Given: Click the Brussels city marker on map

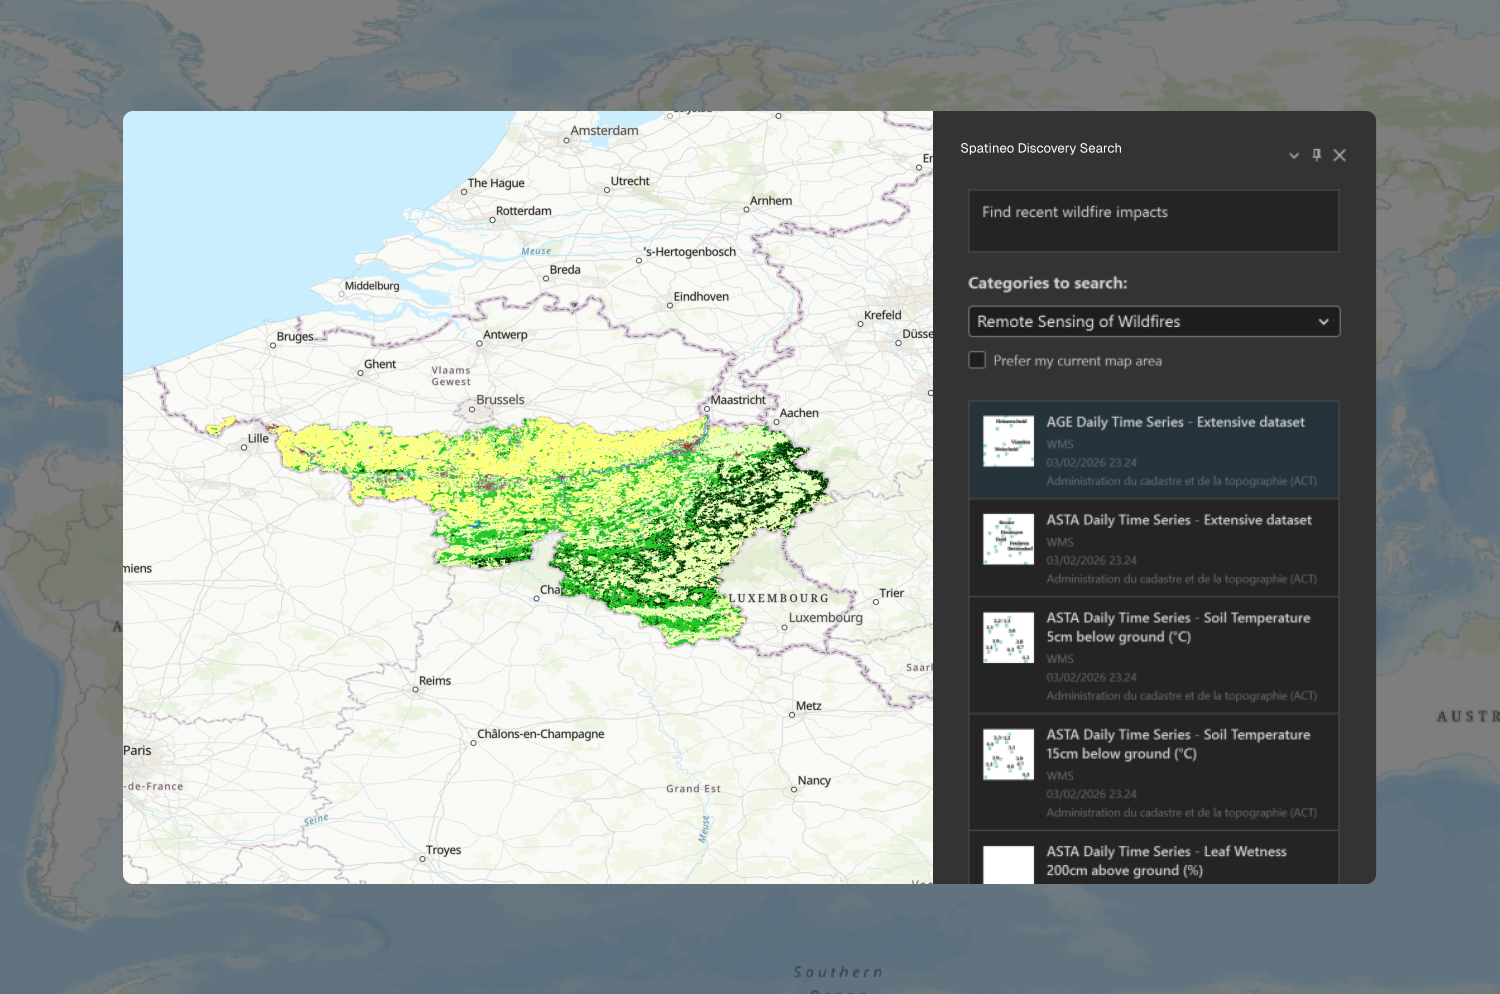Looking at the screenshot, I should click(x=472, y=409).
